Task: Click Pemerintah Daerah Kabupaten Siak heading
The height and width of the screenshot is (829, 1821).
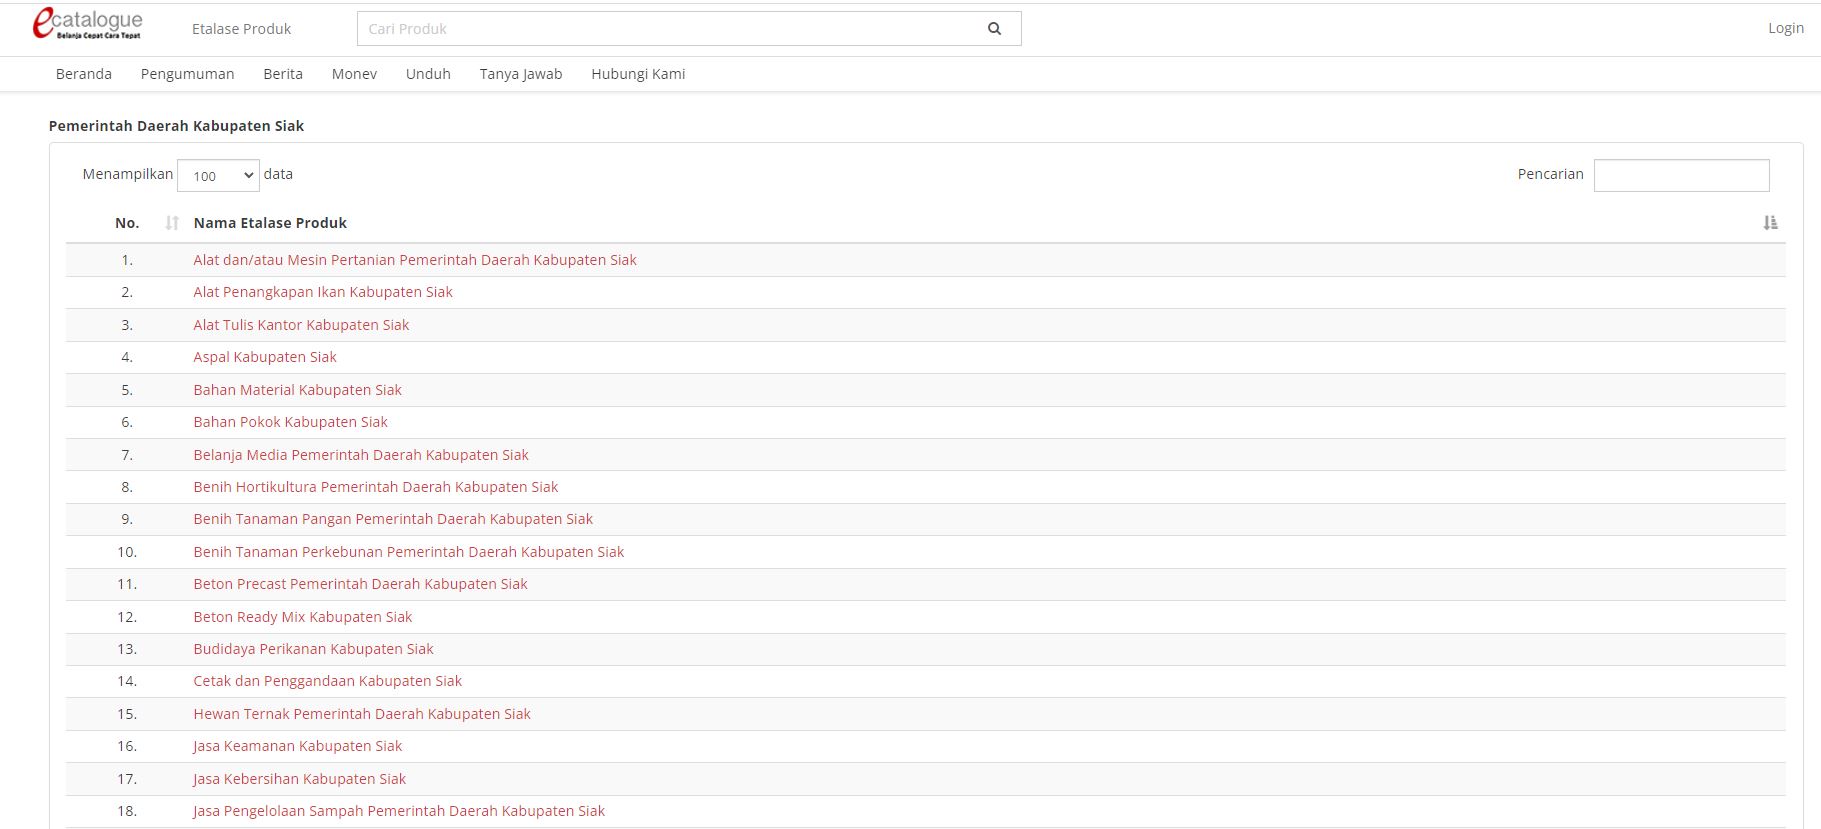Action: (x=176, y=126)
